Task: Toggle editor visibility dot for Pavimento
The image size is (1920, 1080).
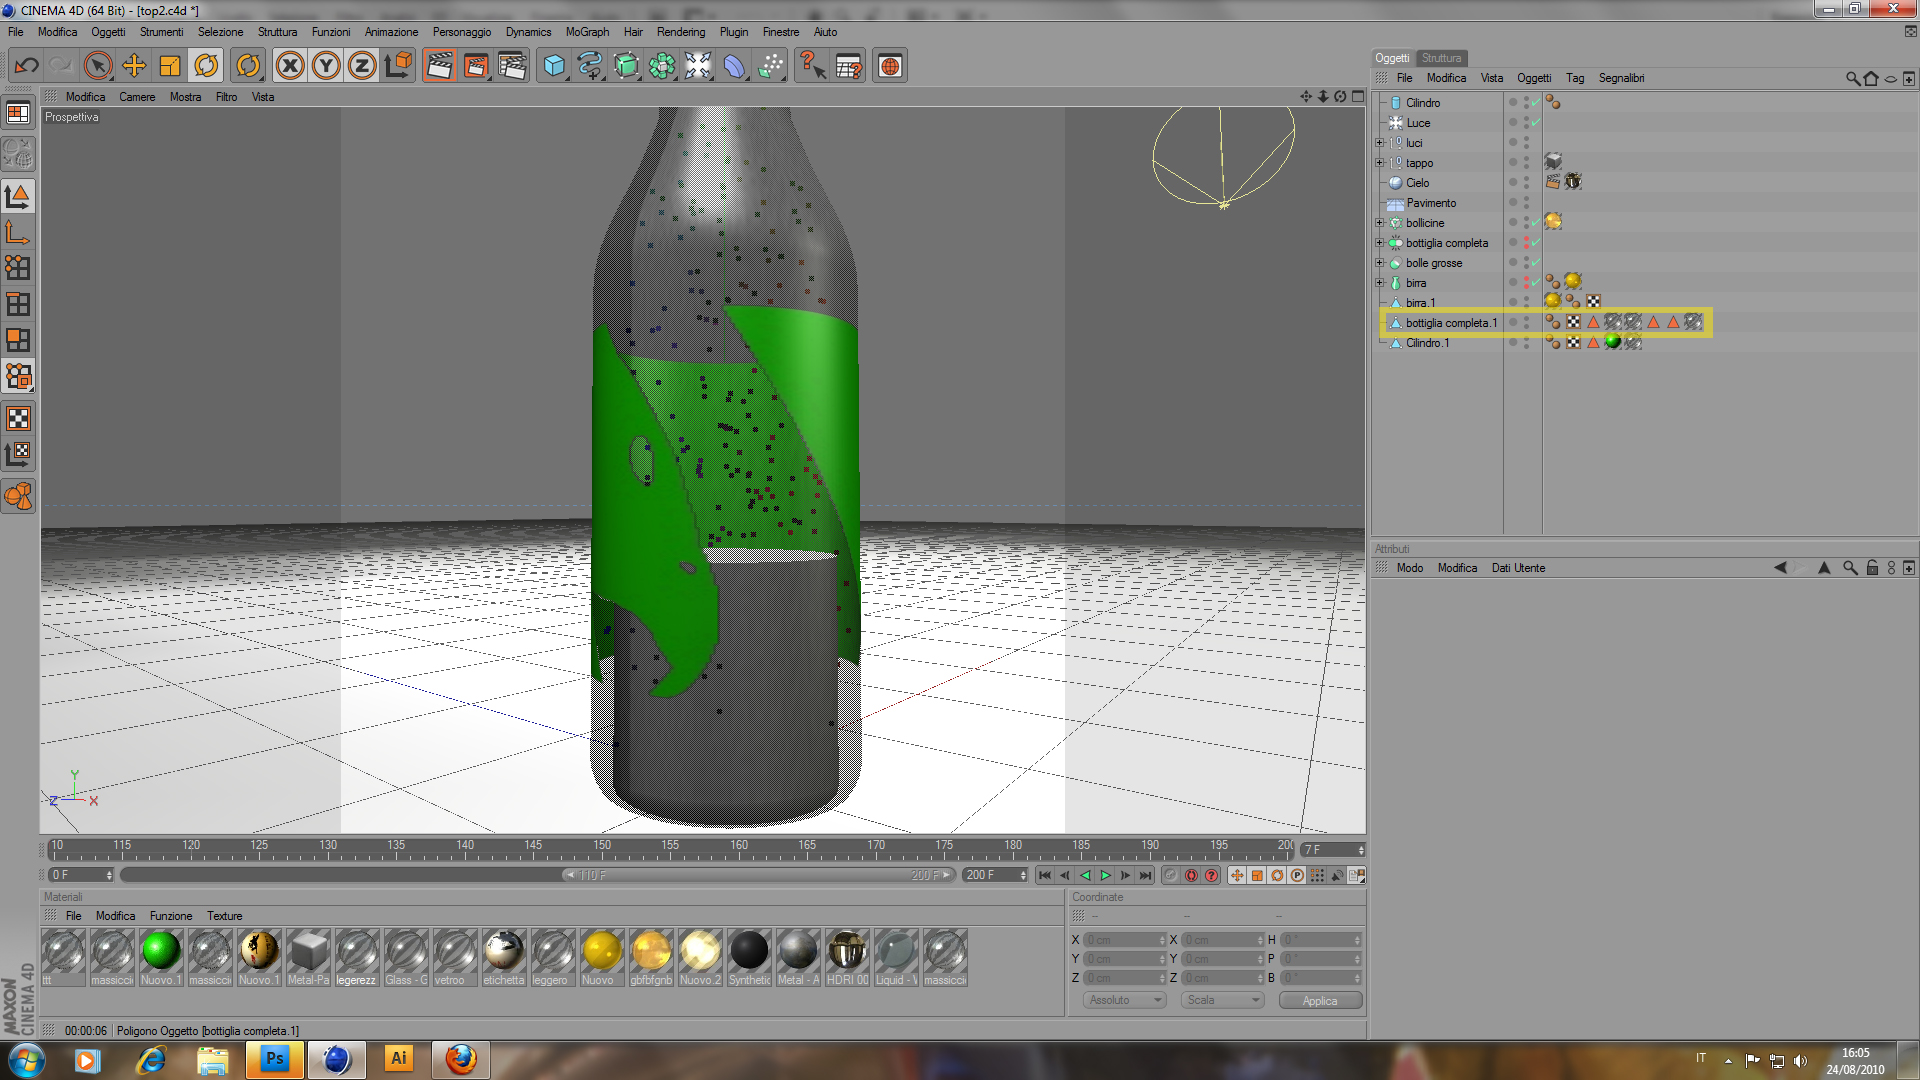Action: point(1527,199)
